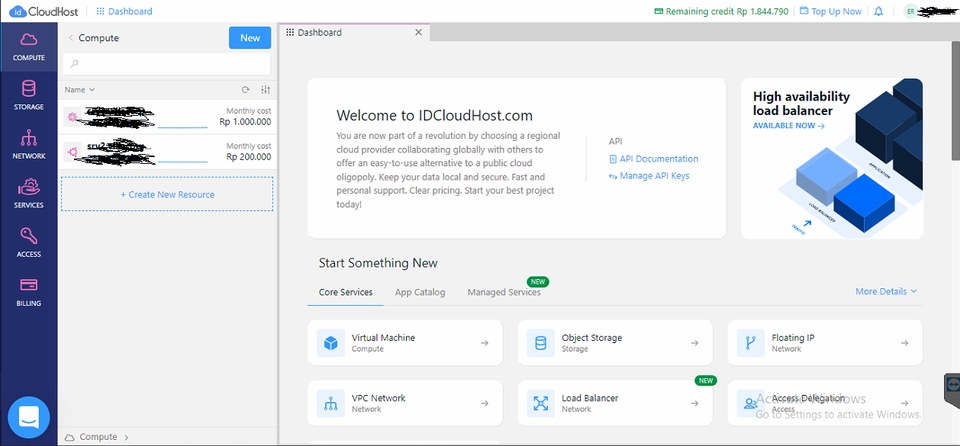
Task: Open the Compute section in sidebar
Action: (29, 47)
